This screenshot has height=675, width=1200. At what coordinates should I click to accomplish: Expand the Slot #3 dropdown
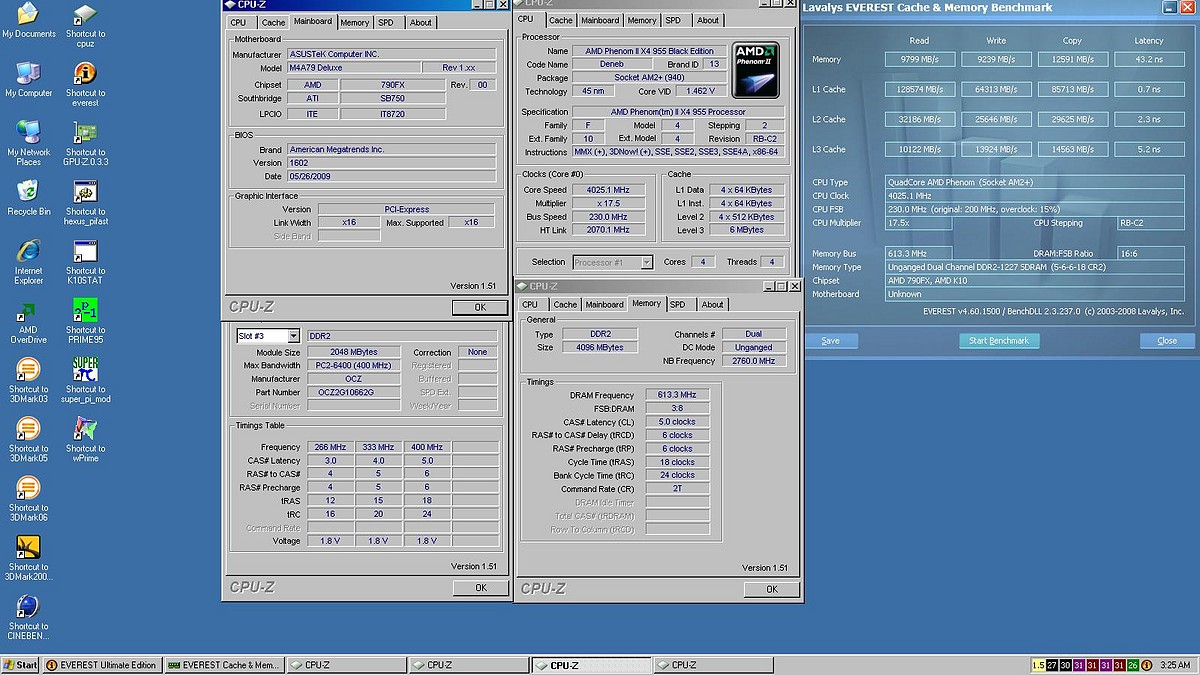[293, 337]
